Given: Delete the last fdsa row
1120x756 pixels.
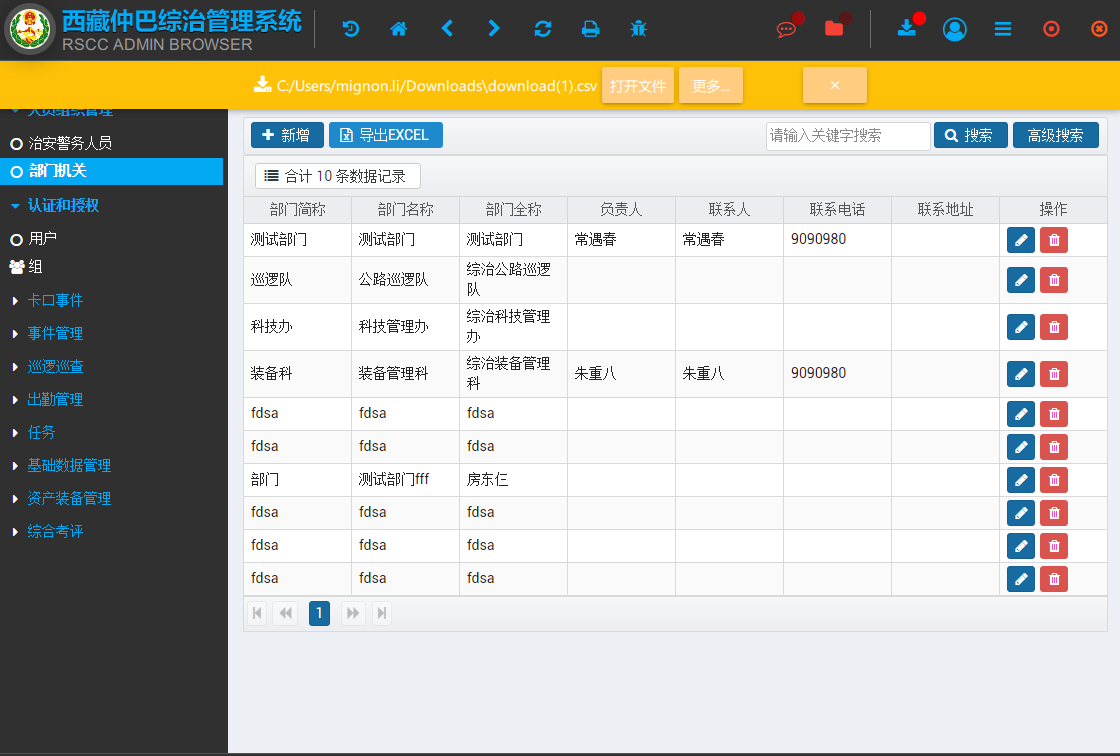Looking at the screenshot, I should [1054, 579].
